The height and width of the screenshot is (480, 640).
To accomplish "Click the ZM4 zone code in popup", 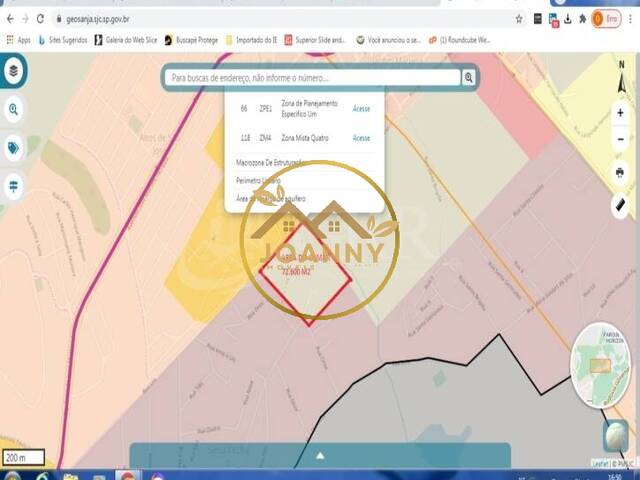I will click(265, 138).
